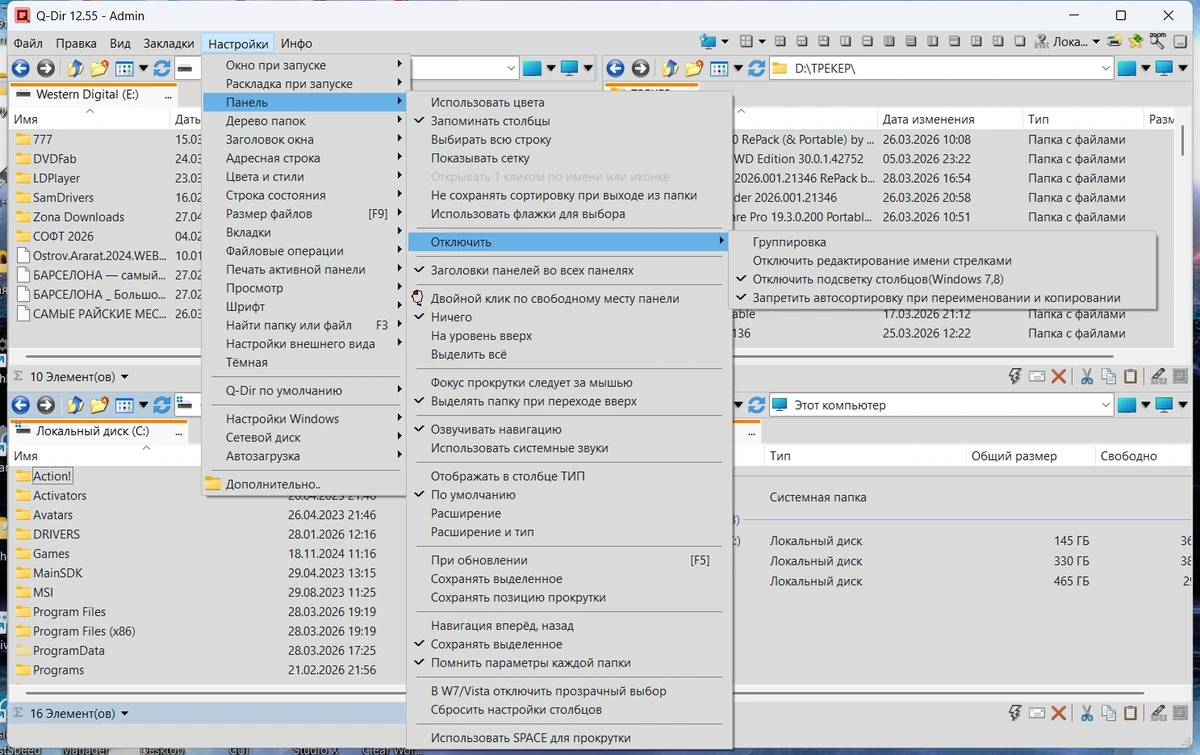Image resolution: width=1200 pixels, height=755 pixels.
Task: Click blue square icon beside D:\ТРЕКЕР\ address
Action: (x=1127, y=68)
